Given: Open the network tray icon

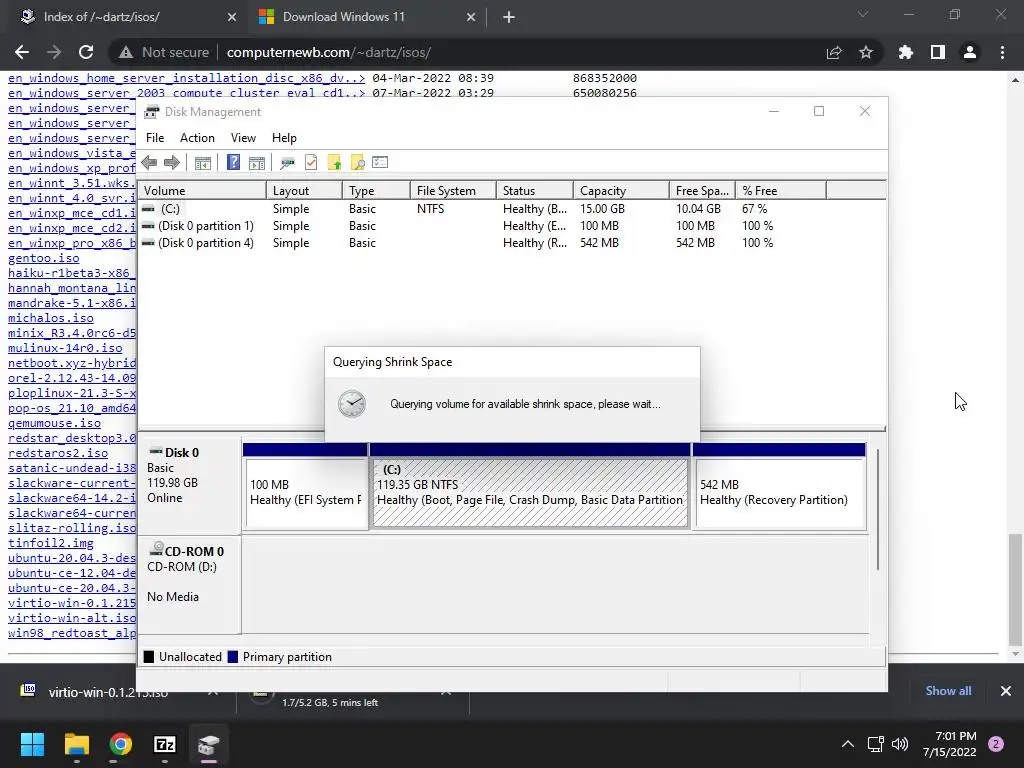Looking at the screenshot, I should coord(875,744).
